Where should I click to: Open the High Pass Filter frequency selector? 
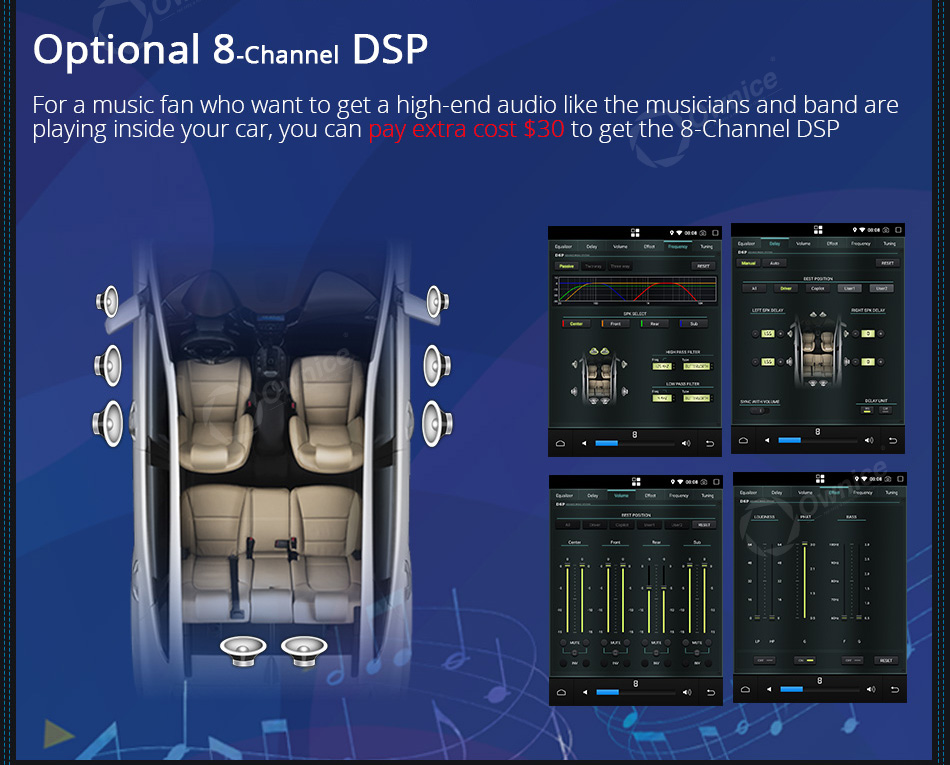[662, 366]
